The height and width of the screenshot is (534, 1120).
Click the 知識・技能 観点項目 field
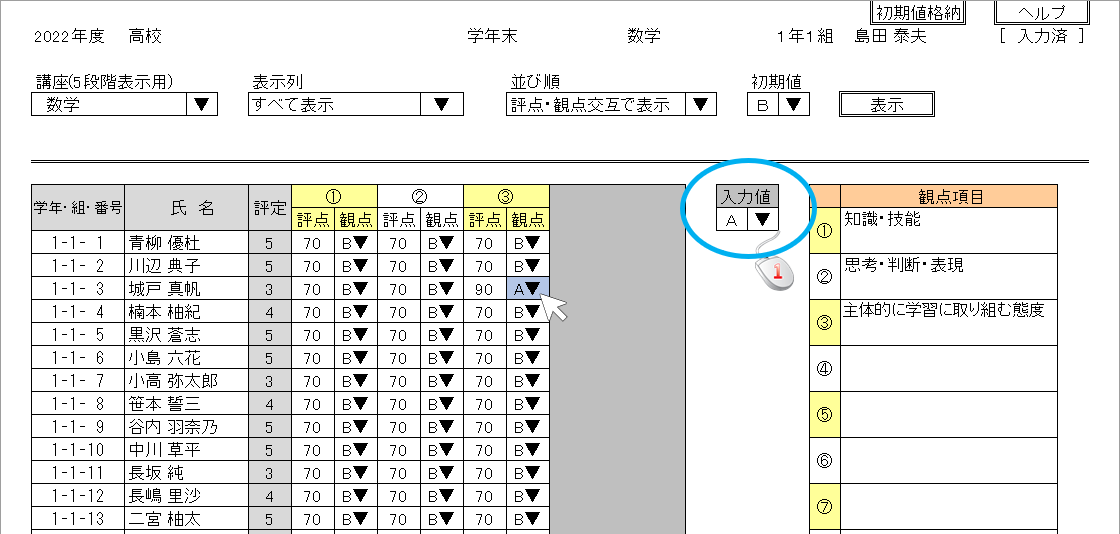pyautogui.click(x=947, y=231)
